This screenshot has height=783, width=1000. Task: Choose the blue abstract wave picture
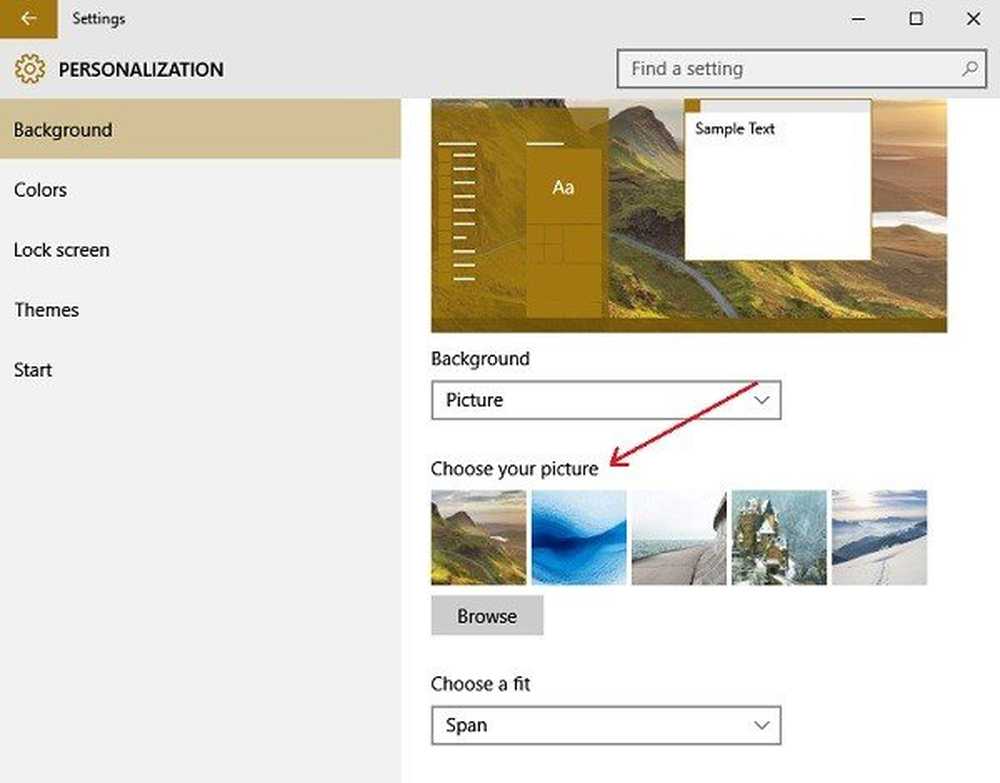[x=579, y=537]
